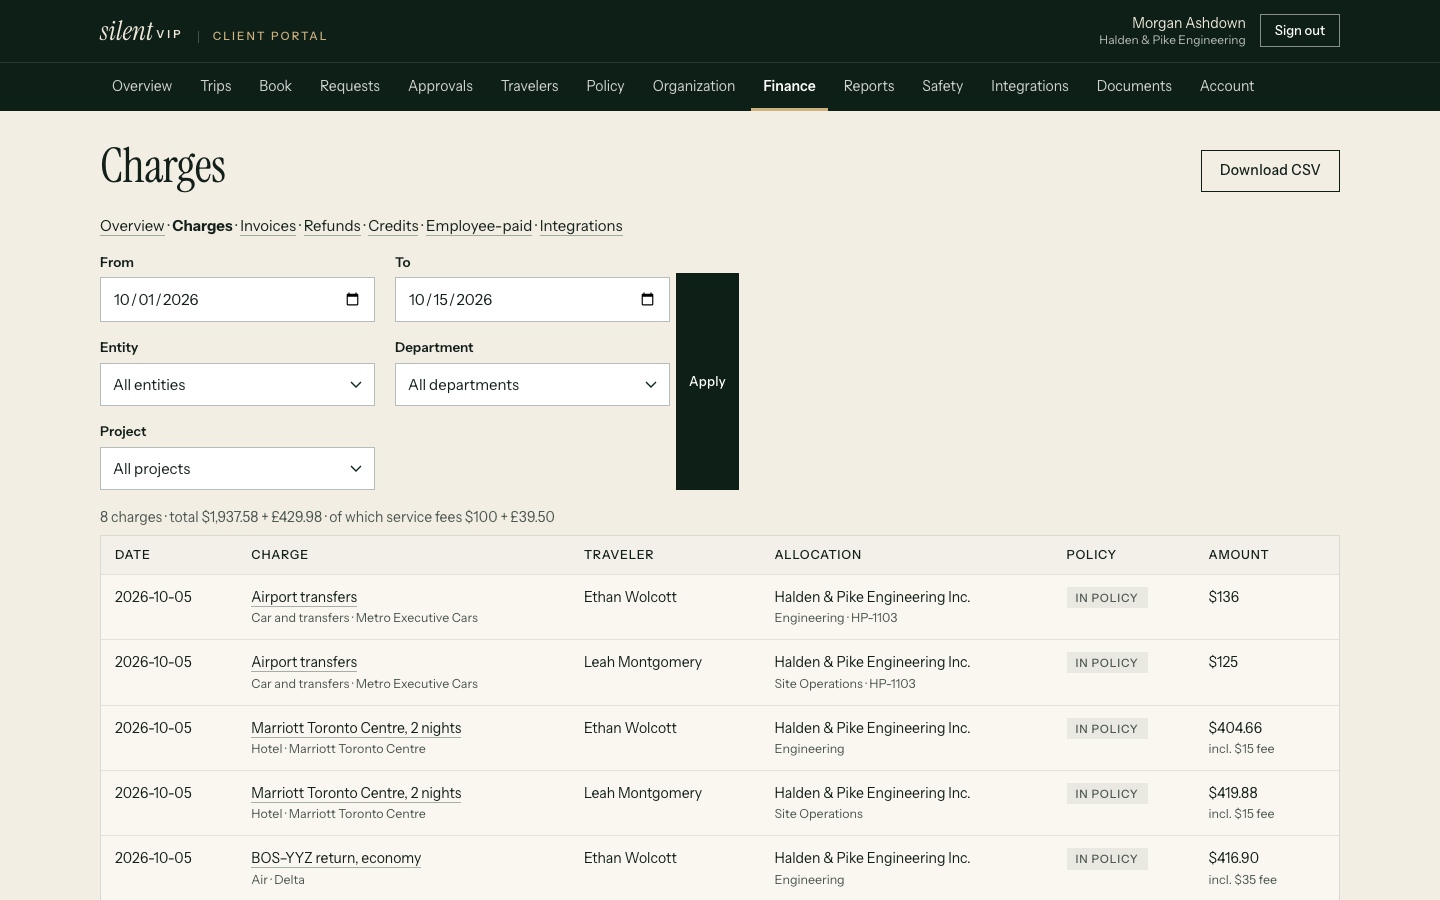
Task: Click the To date input field
Action: click(x=532, y=300)
